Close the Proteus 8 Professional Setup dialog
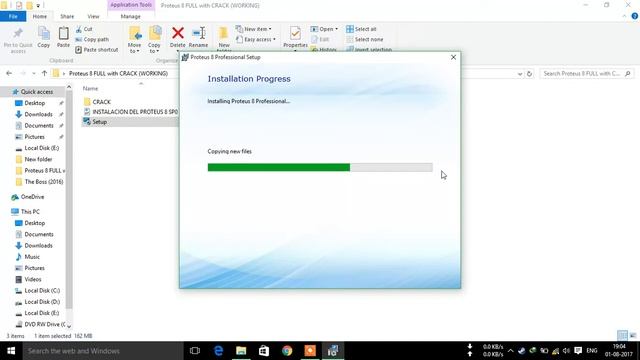The image size is (640, 360). click(x=453, y=57)
